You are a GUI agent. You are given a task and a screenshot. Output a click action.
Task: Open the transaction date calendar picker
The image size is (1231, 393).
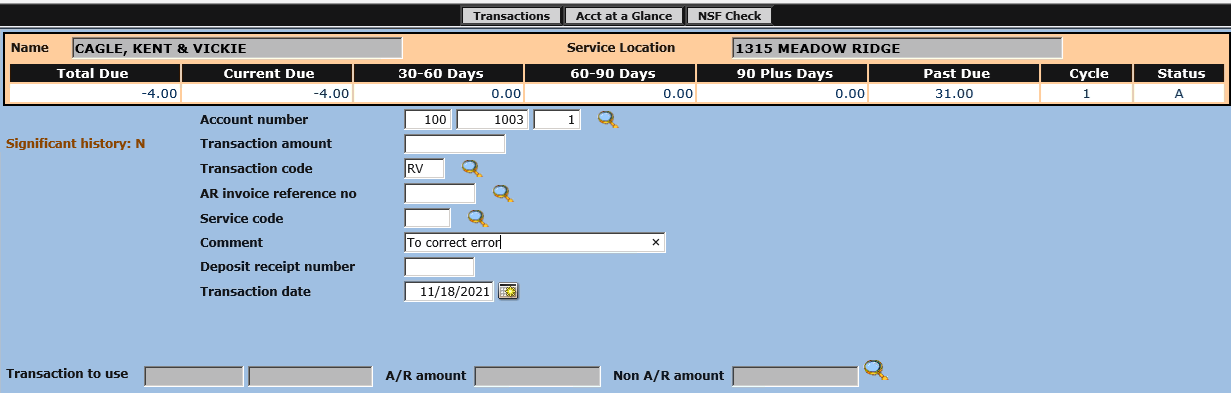coord(509,291)
